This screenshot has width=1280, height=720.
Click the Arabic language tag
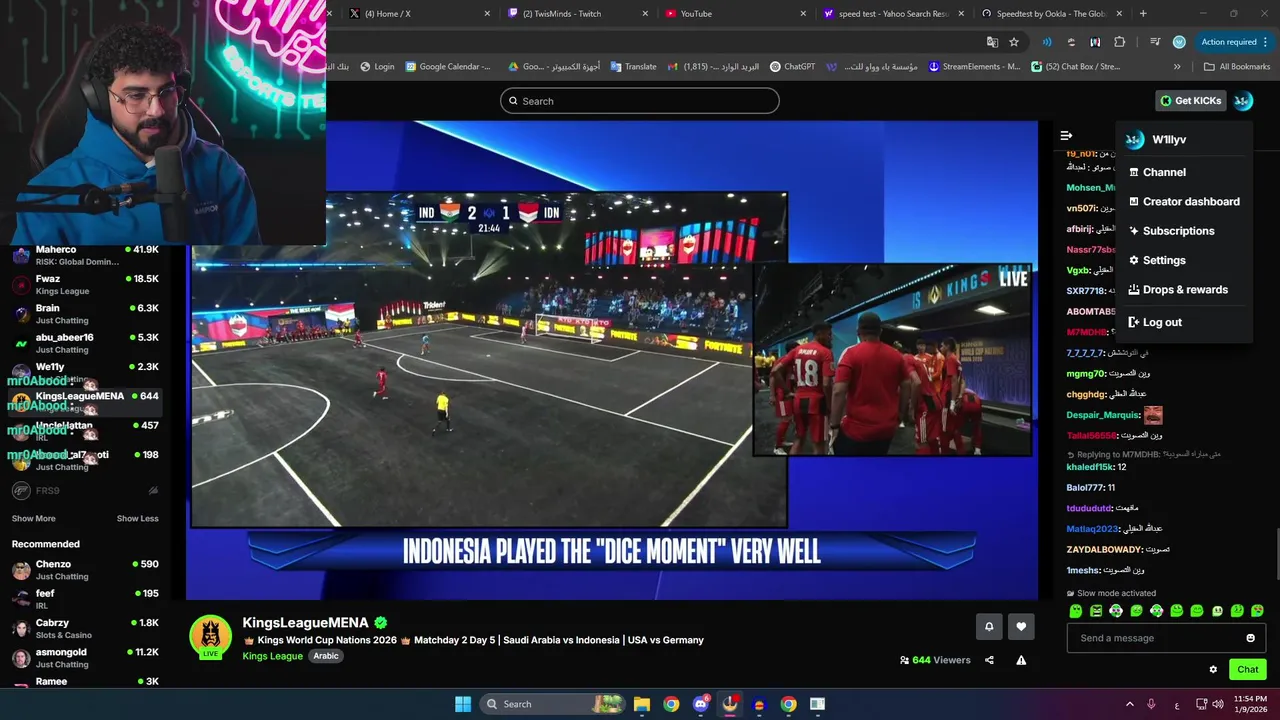point(326,656)
